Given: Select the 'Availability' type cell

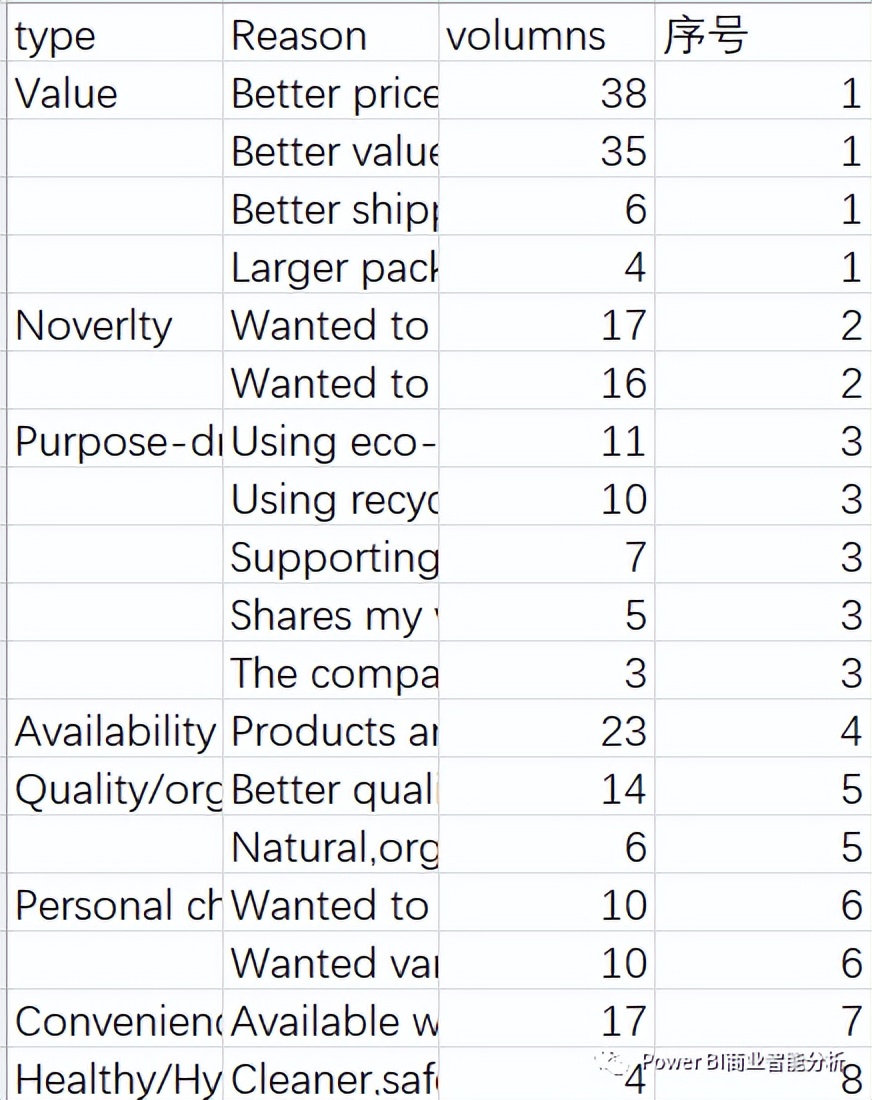Looking at the screenshot, I should 115,729.
